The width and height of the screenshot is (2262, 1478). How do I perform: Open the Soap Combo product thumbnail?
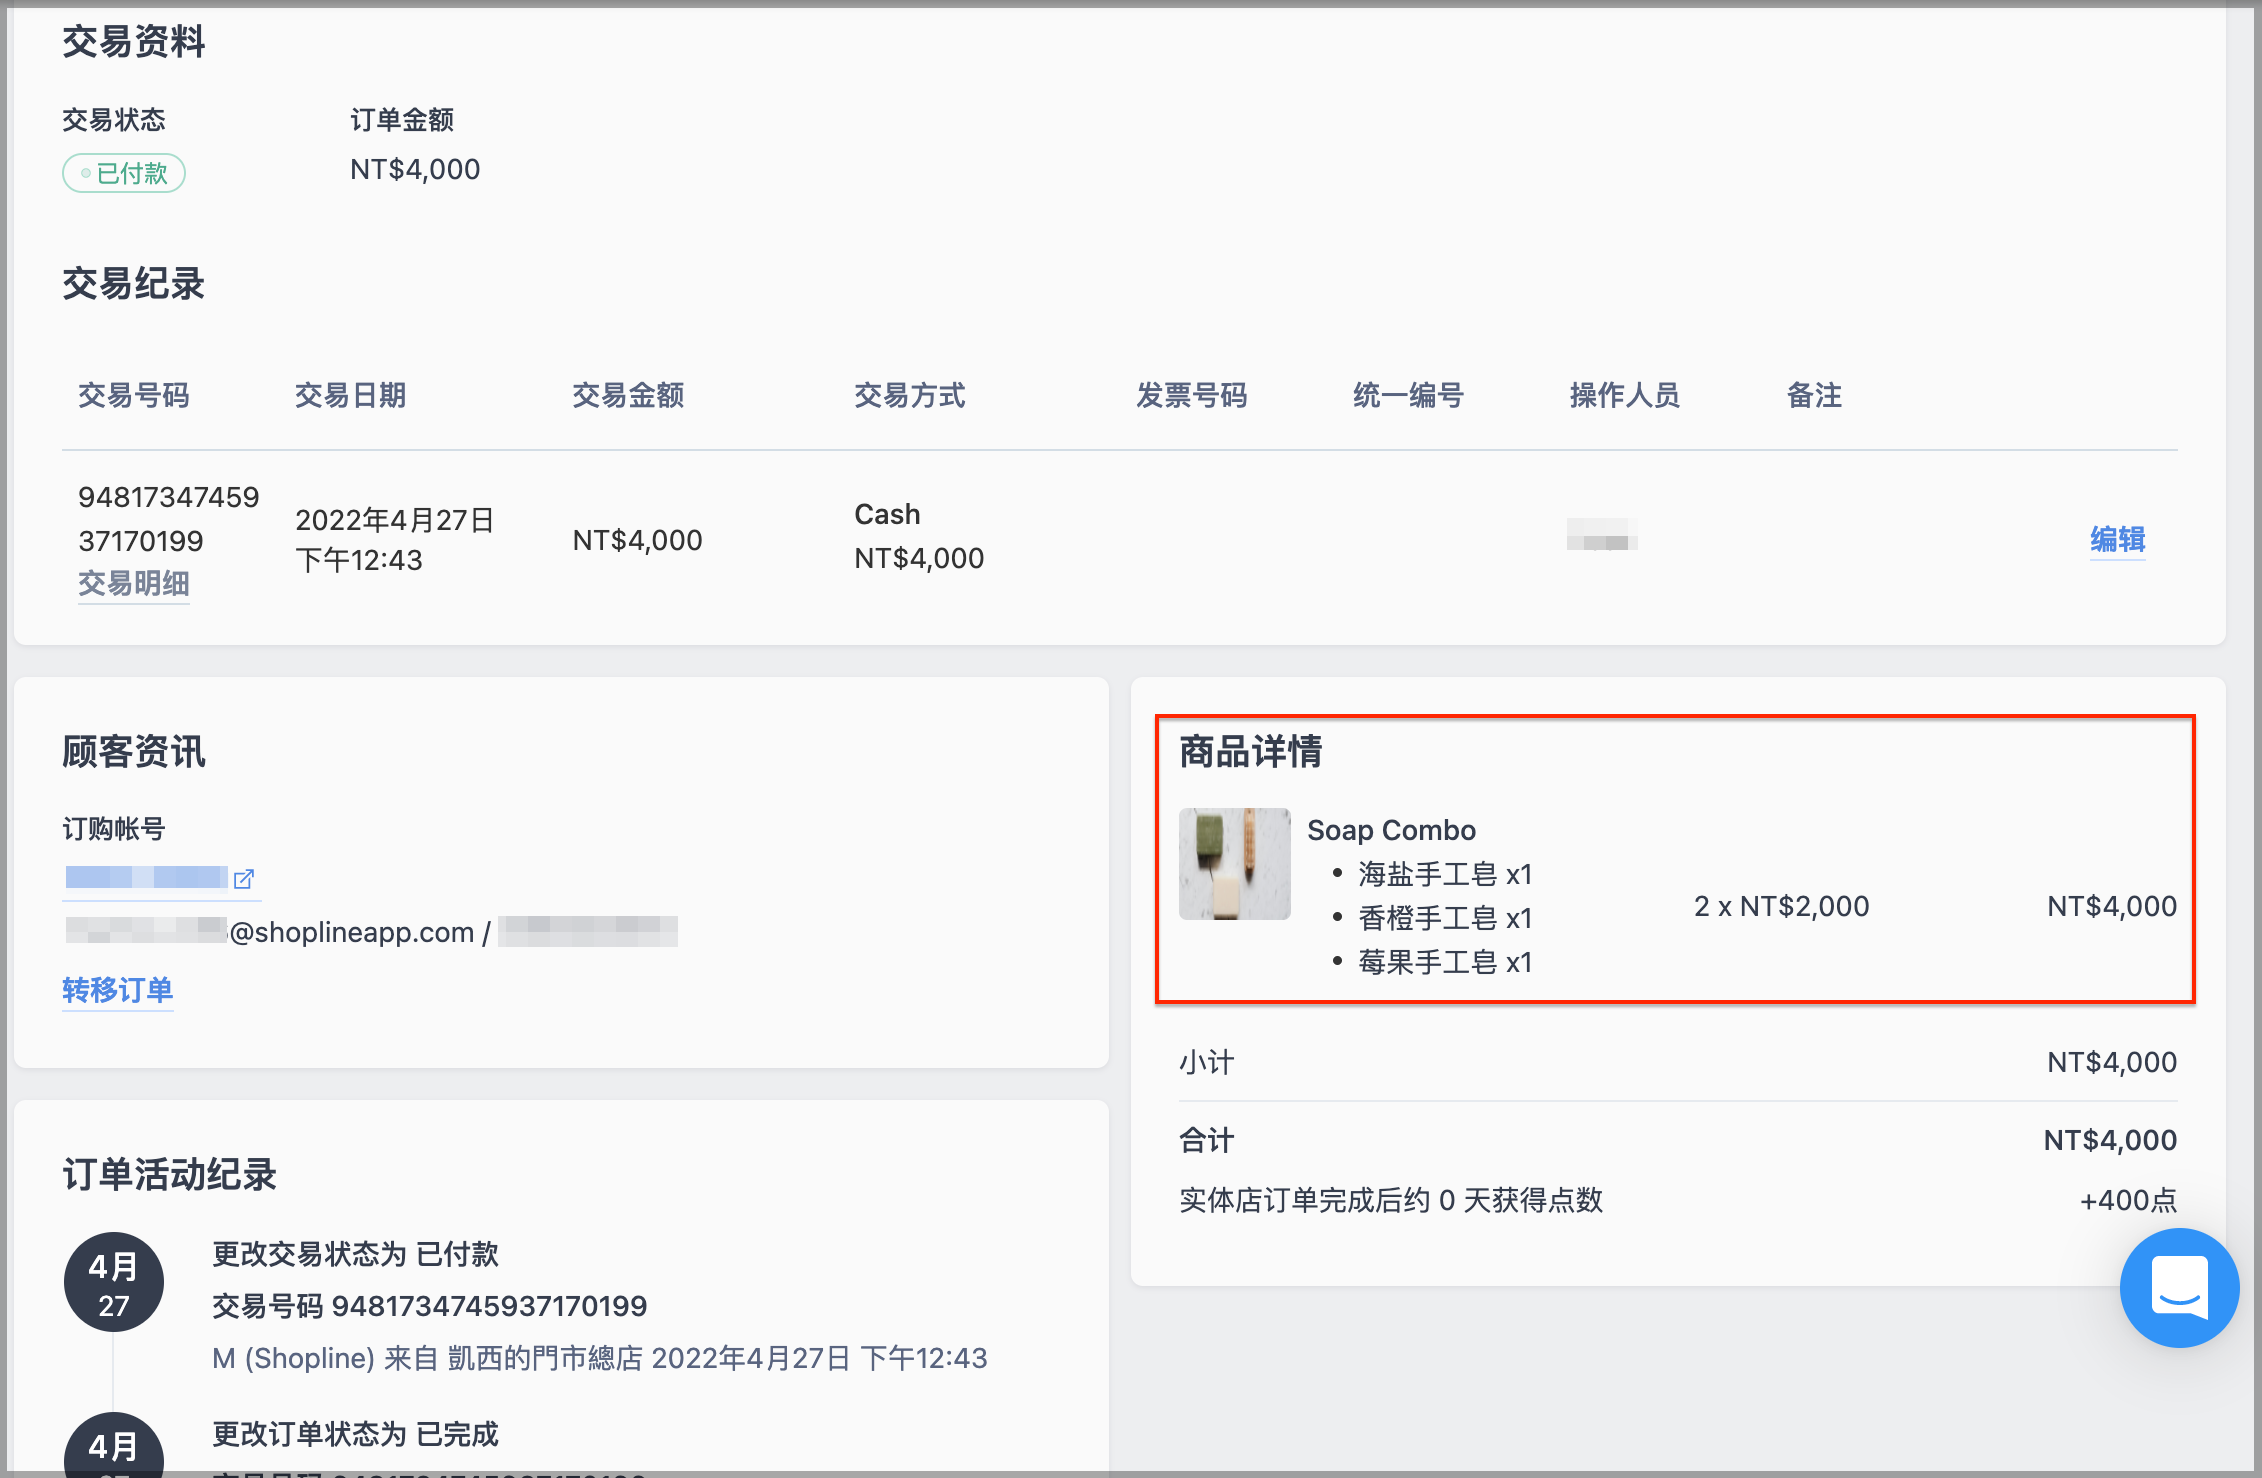point(1234,863)
